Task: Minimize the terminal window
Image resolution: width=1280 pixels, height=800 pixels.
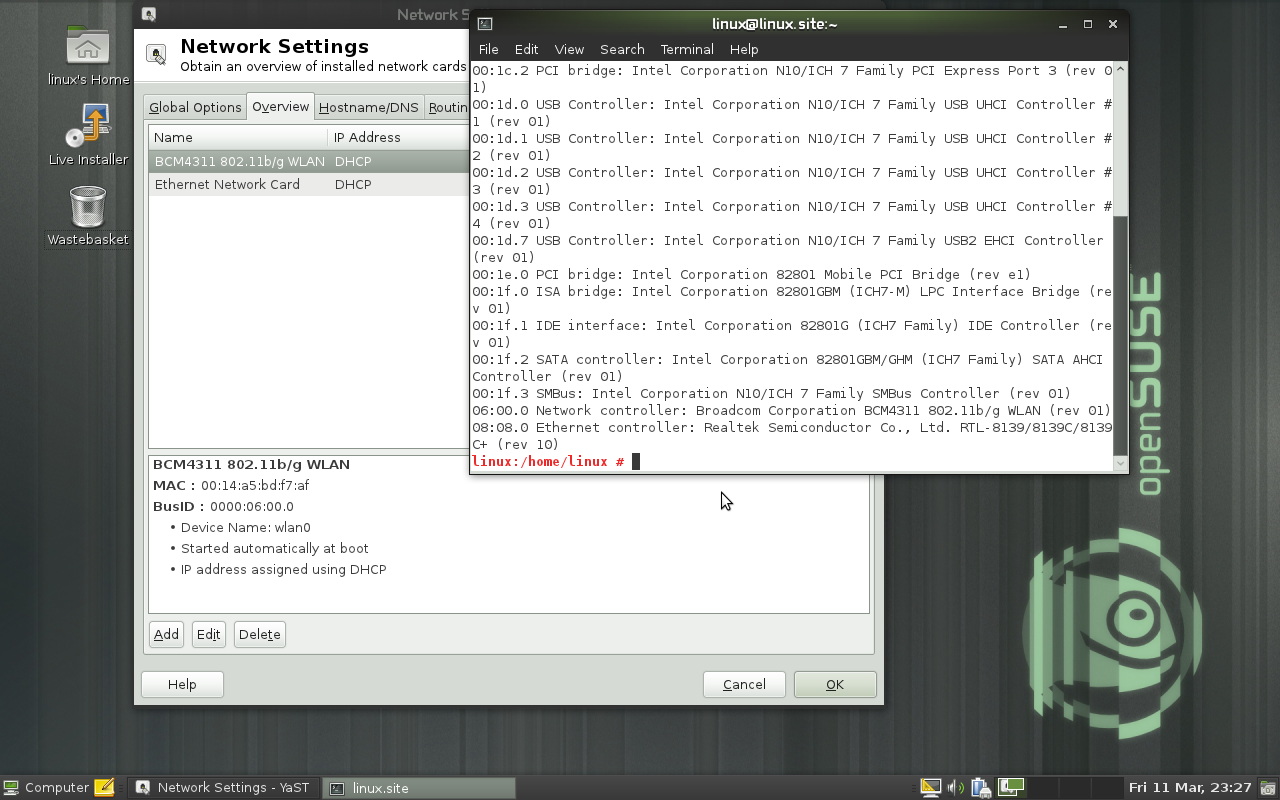Action: [1062, 24]
